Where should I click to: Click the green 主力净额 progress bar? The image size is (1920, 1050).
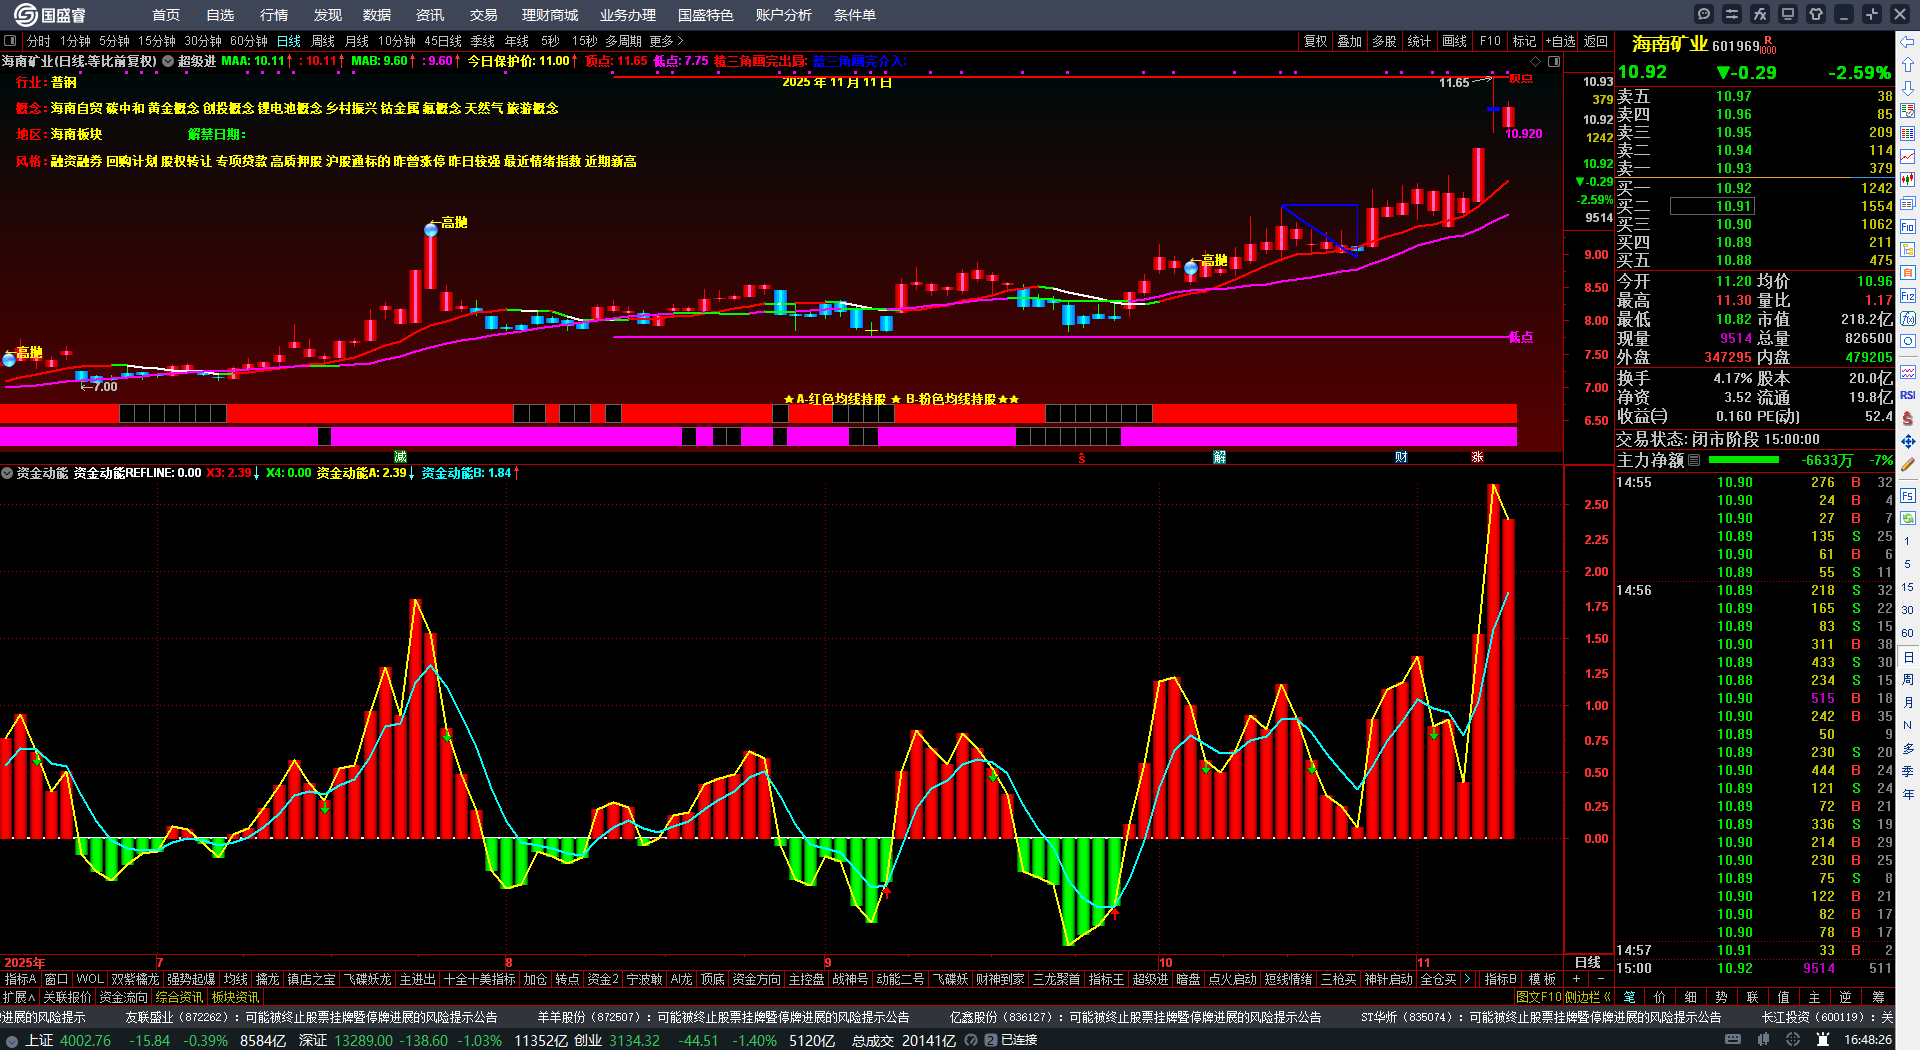[1744, 460]
